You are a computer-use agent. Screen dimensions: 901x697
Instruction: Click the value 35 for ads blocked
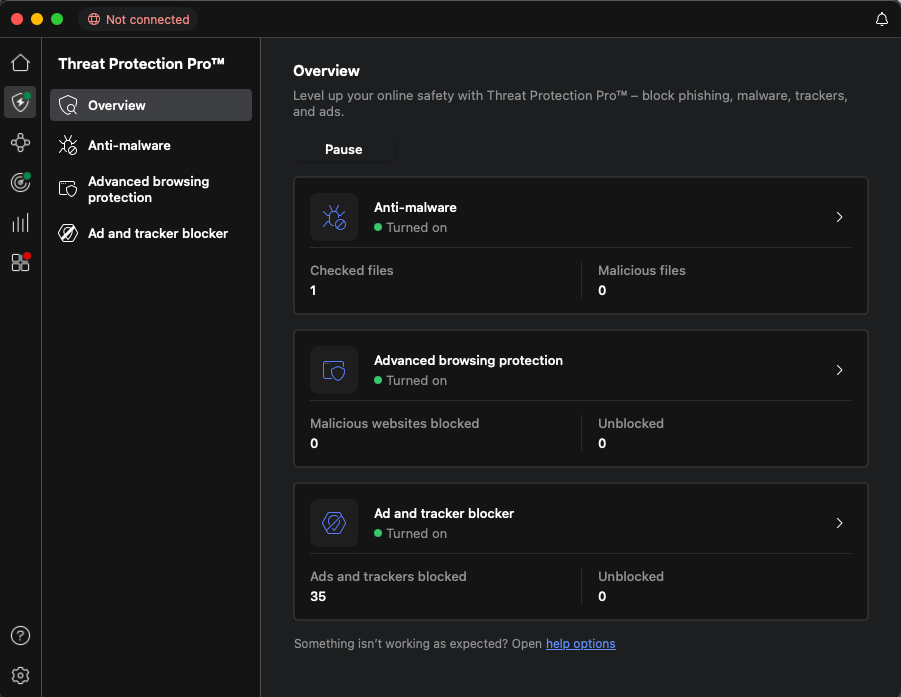(x=318, y=596)
